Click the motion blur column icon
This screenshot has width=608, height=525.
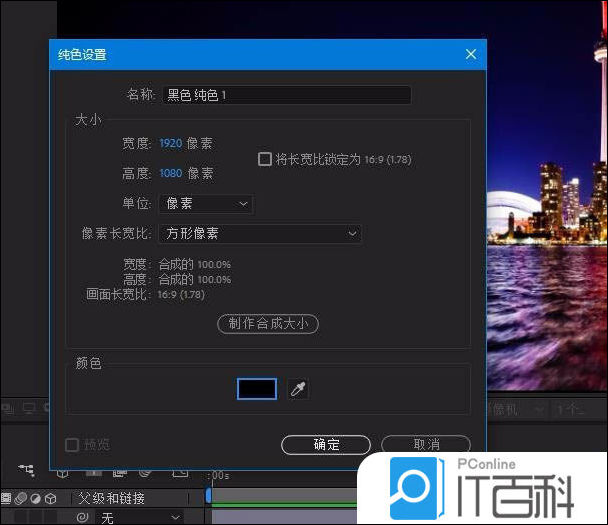click(x=20, y=498)
